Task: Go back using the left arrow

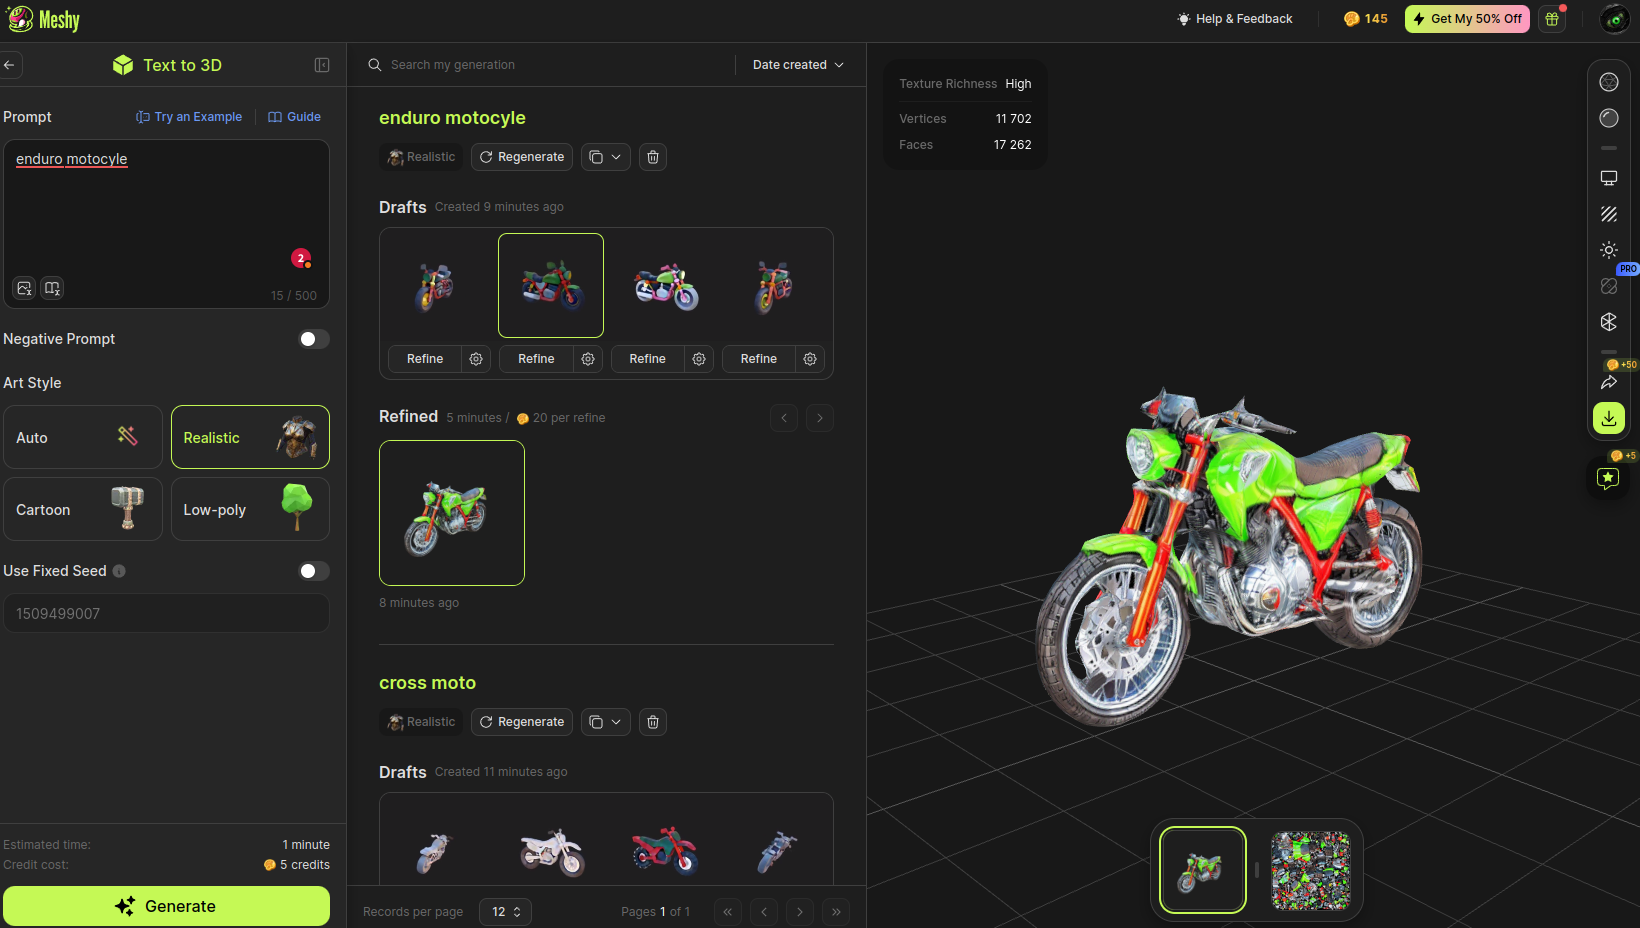Action: click(9, 65)
